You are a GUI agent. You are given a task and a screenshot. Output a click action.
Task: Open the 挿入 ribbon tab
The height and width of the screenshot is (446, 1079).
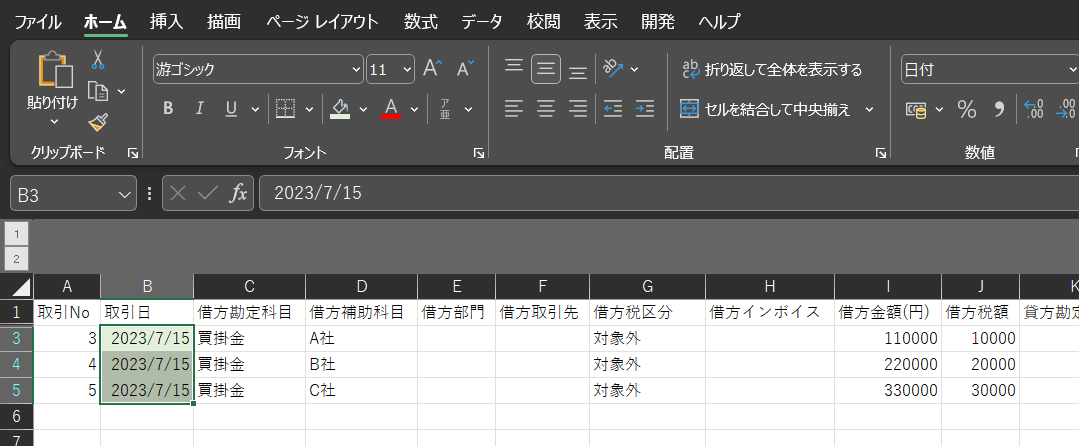point(166,21)
